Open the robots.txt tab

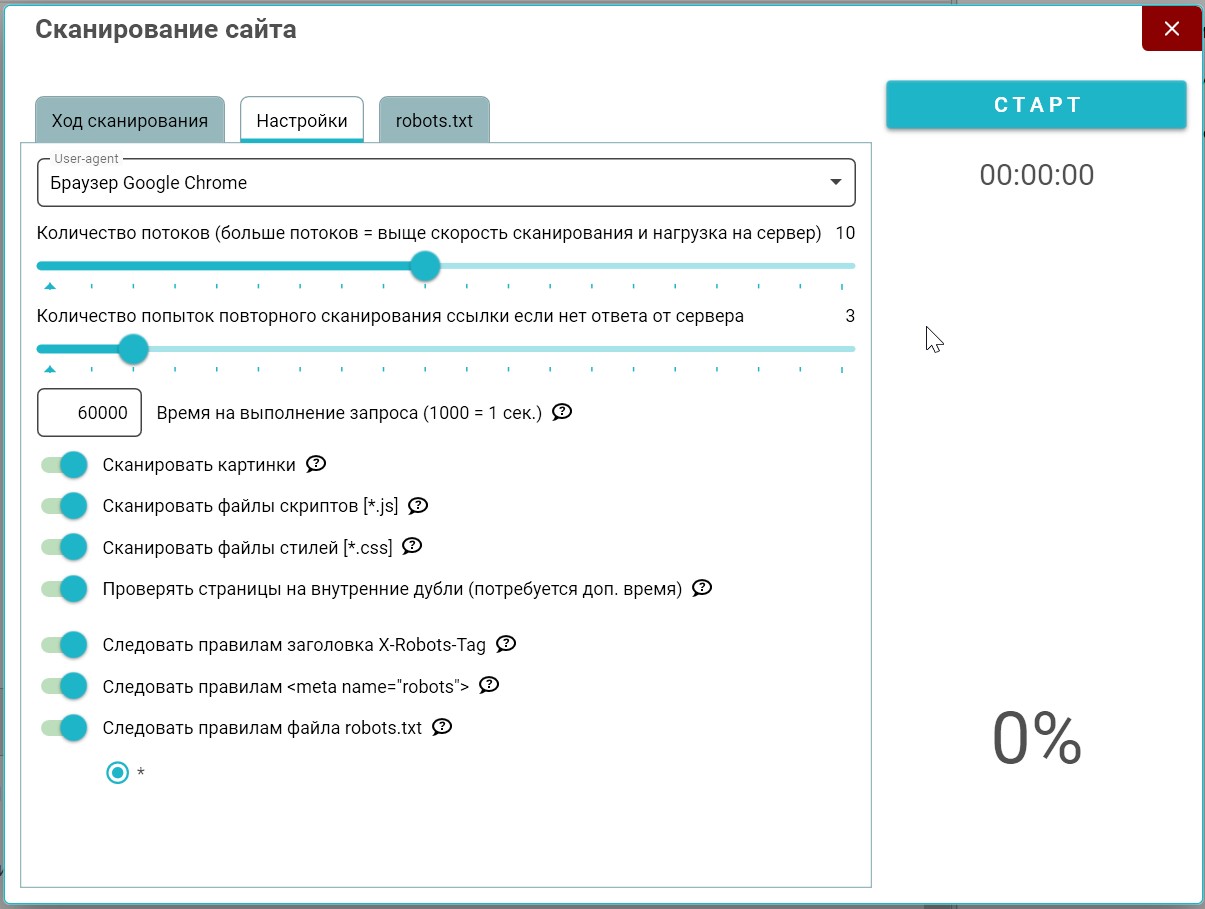(x=434, y=121)
